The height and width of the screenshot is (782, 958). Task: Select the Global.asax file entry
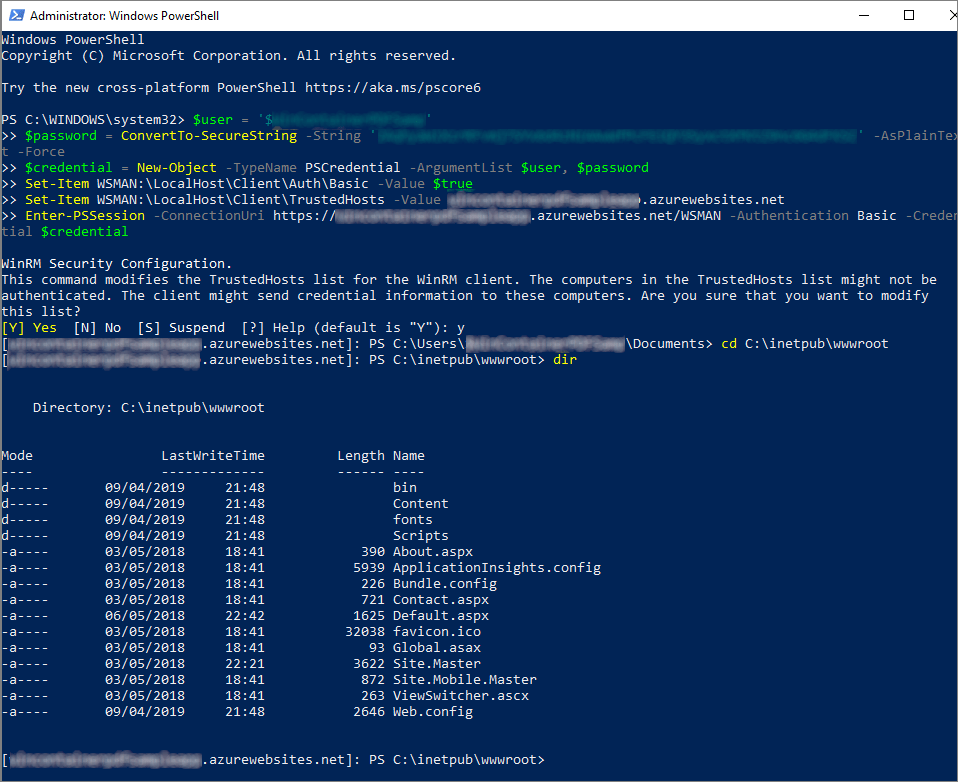pyautogui.click(x=436, y=647)
